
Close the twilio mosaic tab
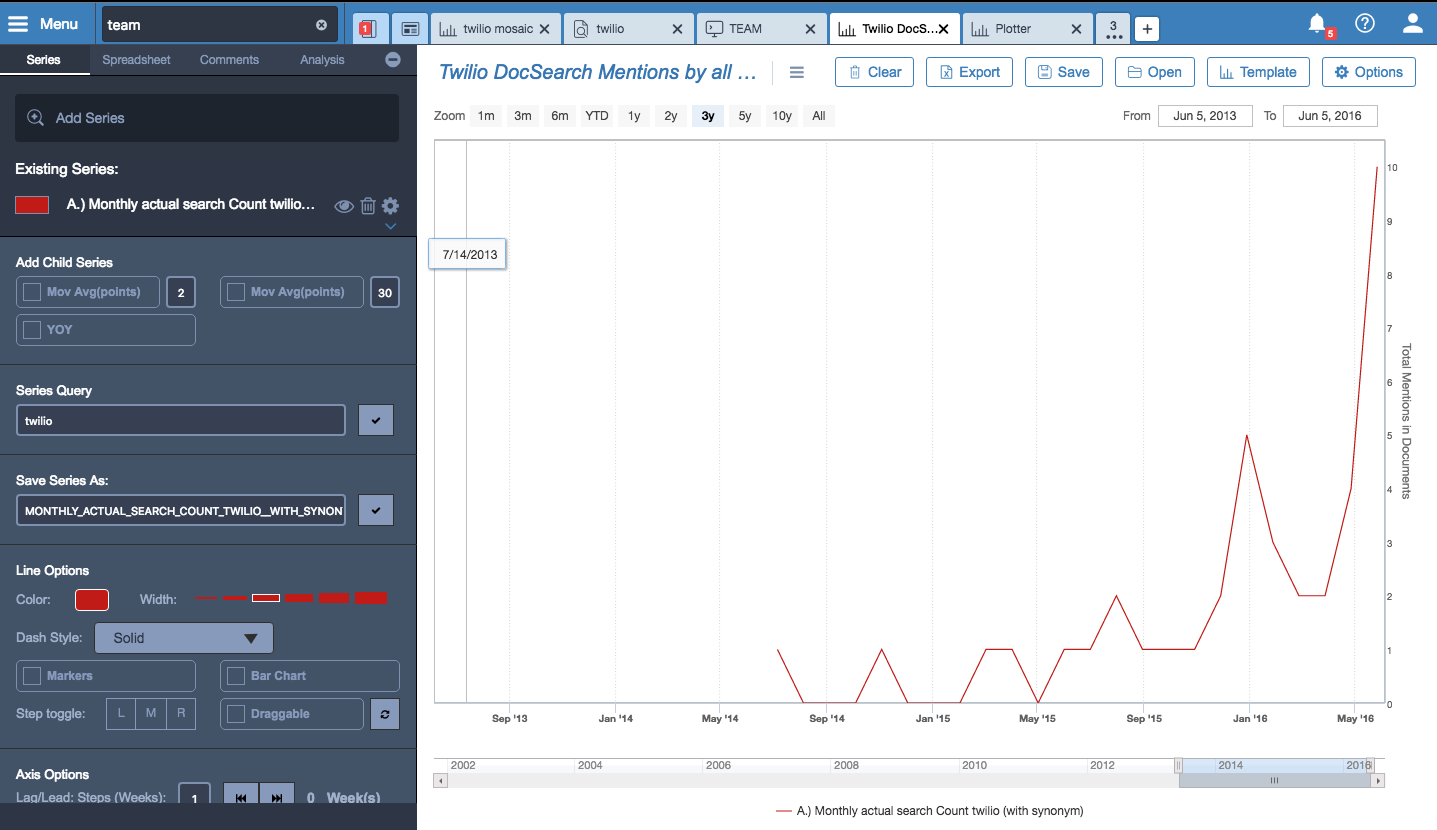coord(544,29)
